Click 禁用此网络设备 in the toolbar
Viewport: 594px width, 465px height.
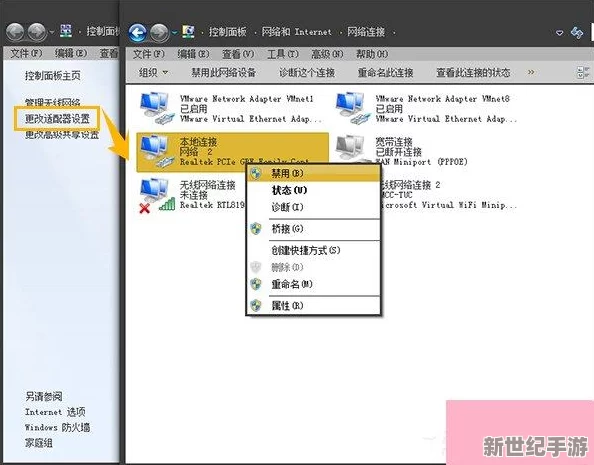pos(224,72)
